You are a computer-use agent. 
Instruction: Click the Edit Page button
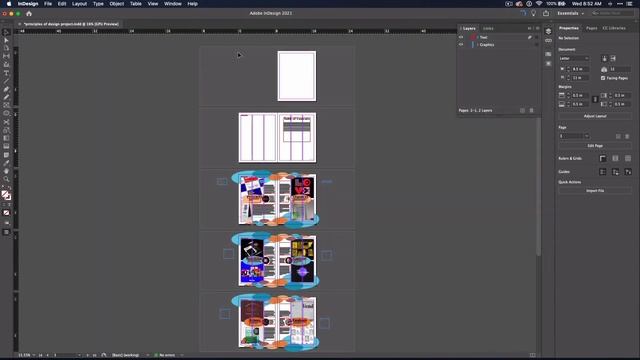point(595,146)
